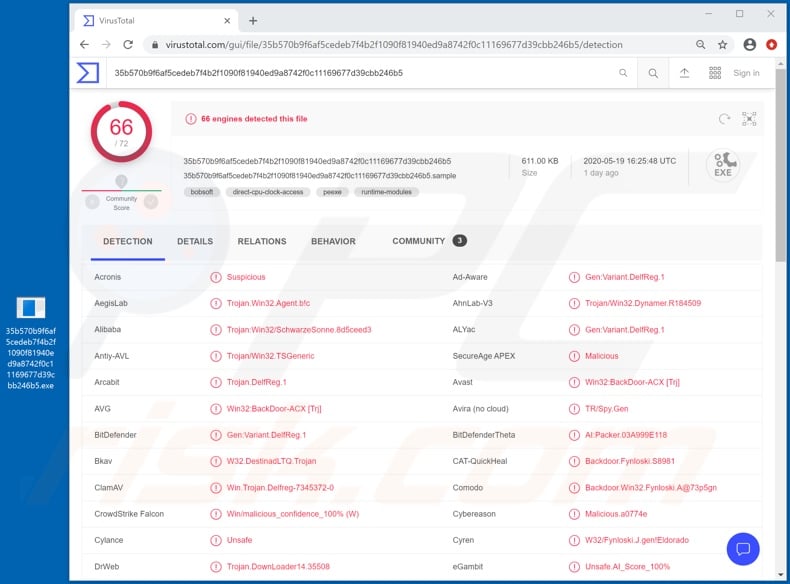Click the page vertical scrollbar

click(x=780, y=166)
